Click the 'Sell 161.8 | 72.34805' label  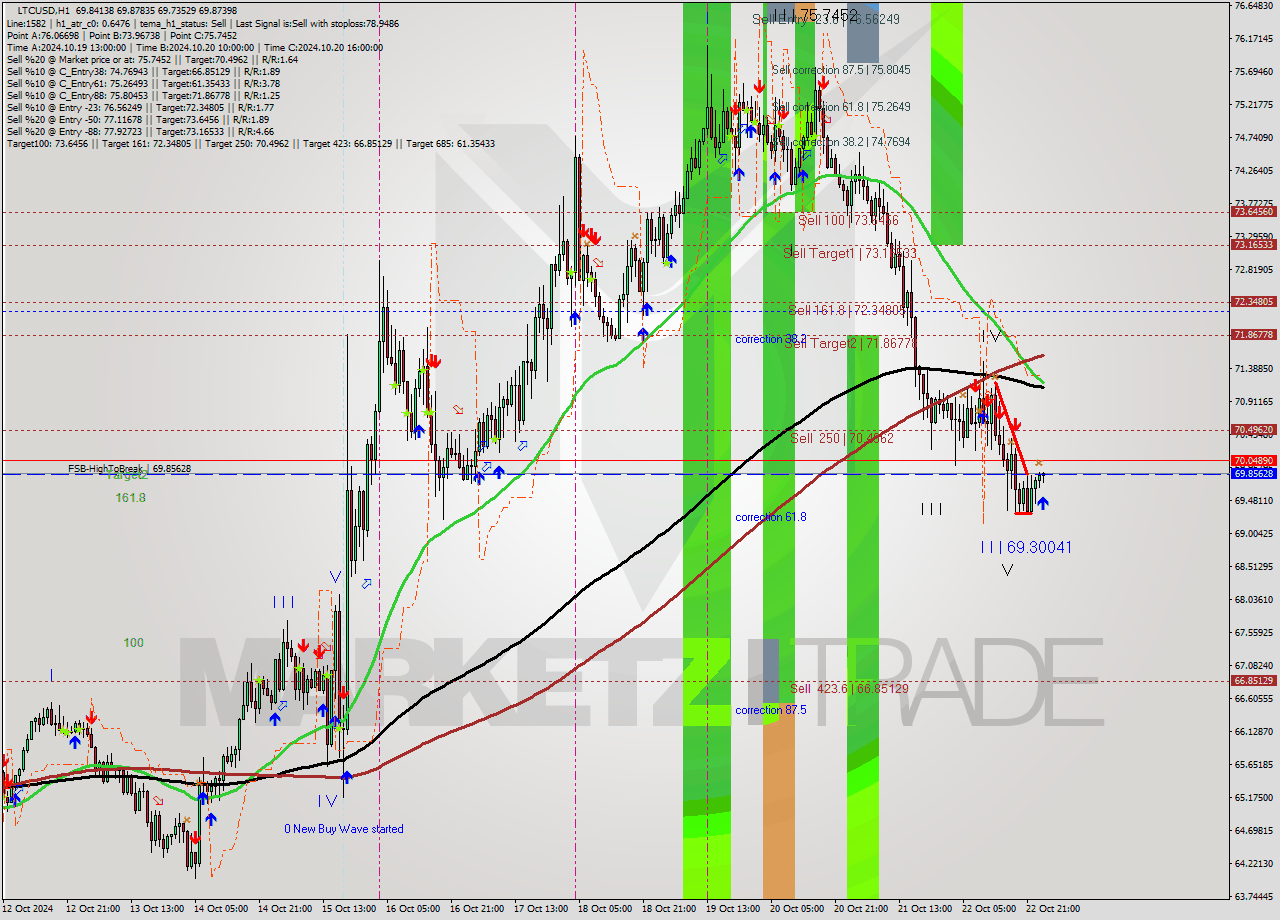tap(847, 310)
